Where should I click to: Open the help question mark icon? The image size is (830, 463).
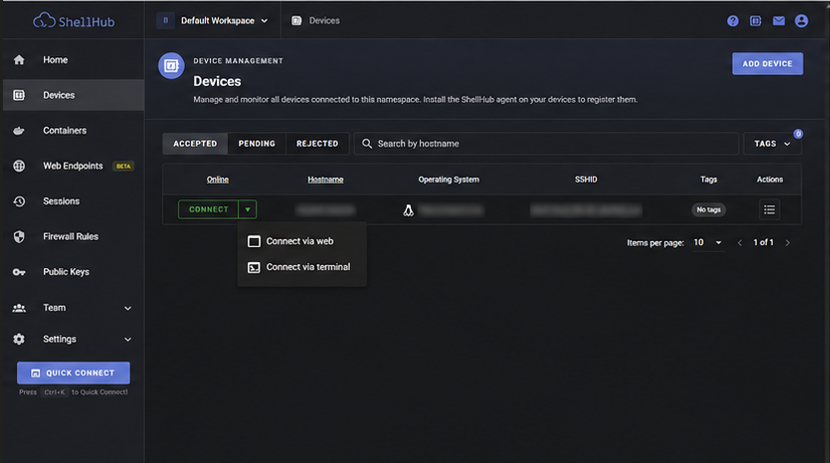pos(733,21)
